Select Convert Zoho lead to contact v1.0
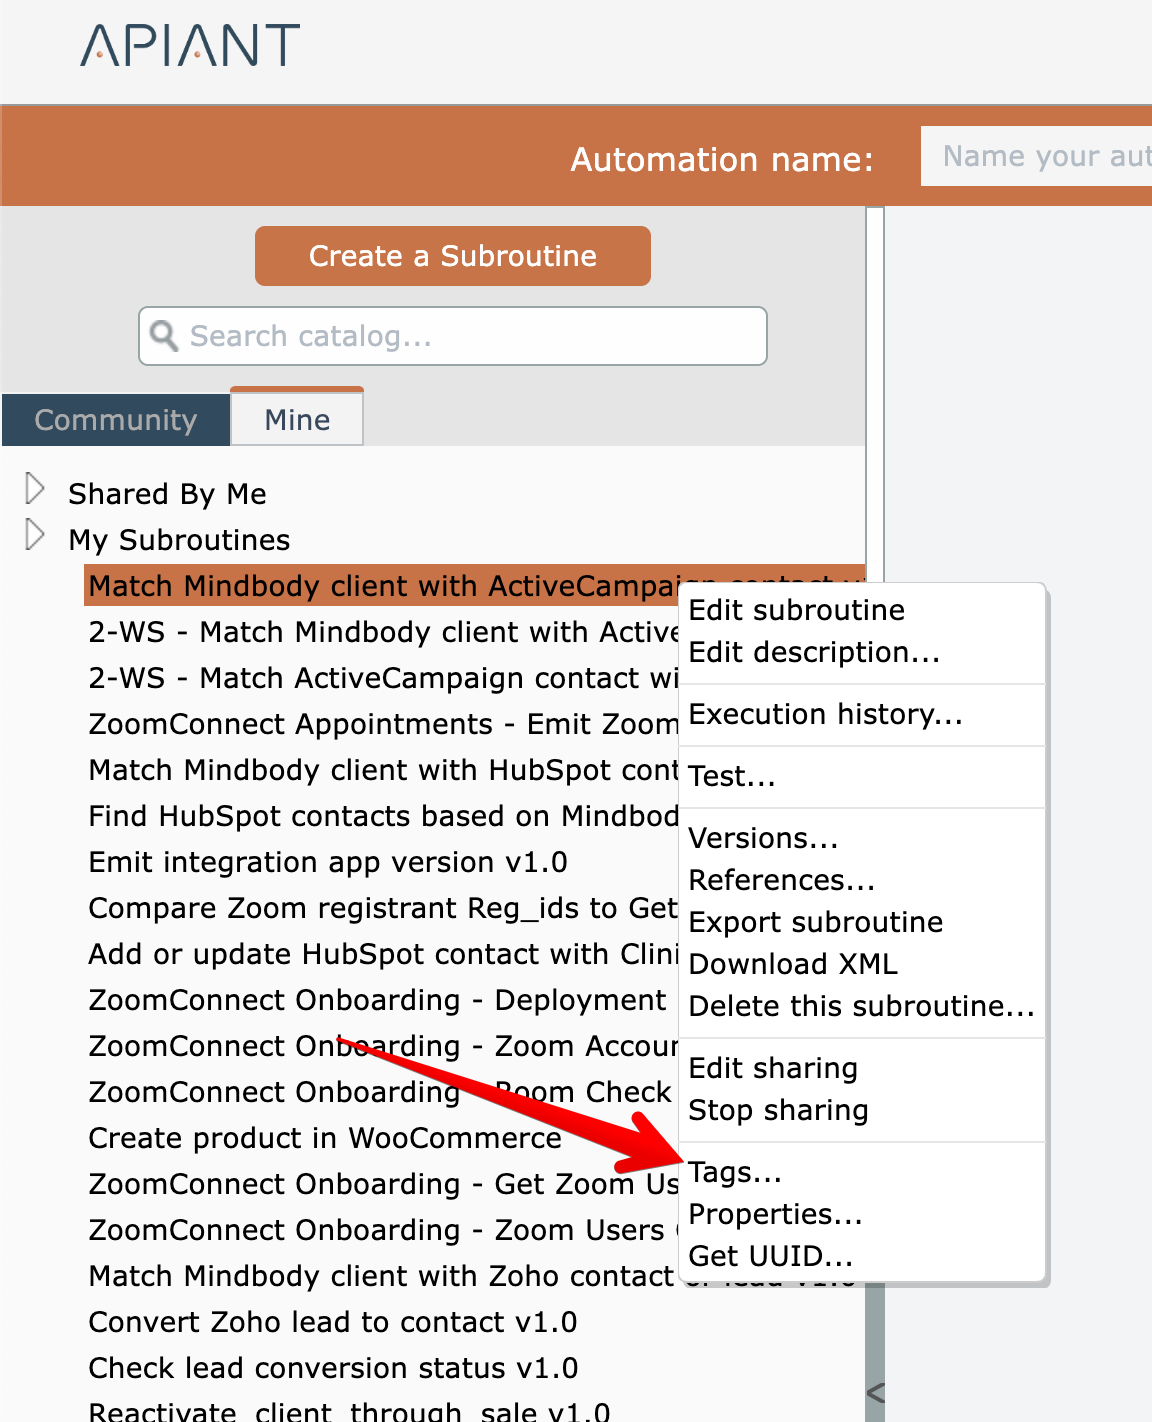The image size is (1152, 1422). 333,1322
